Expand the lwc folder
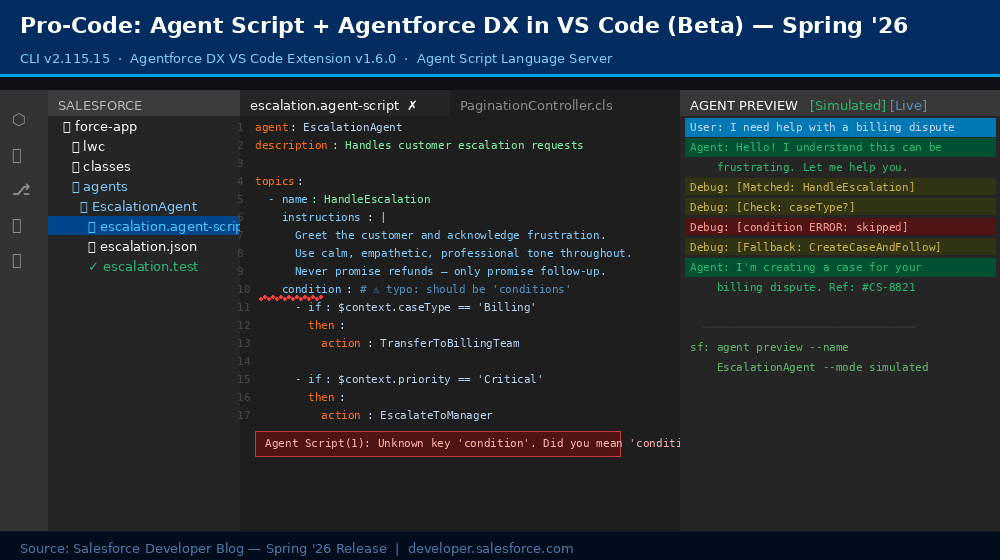The width and height of the screenshot is (1000, 560). click(x=94, y=147)
